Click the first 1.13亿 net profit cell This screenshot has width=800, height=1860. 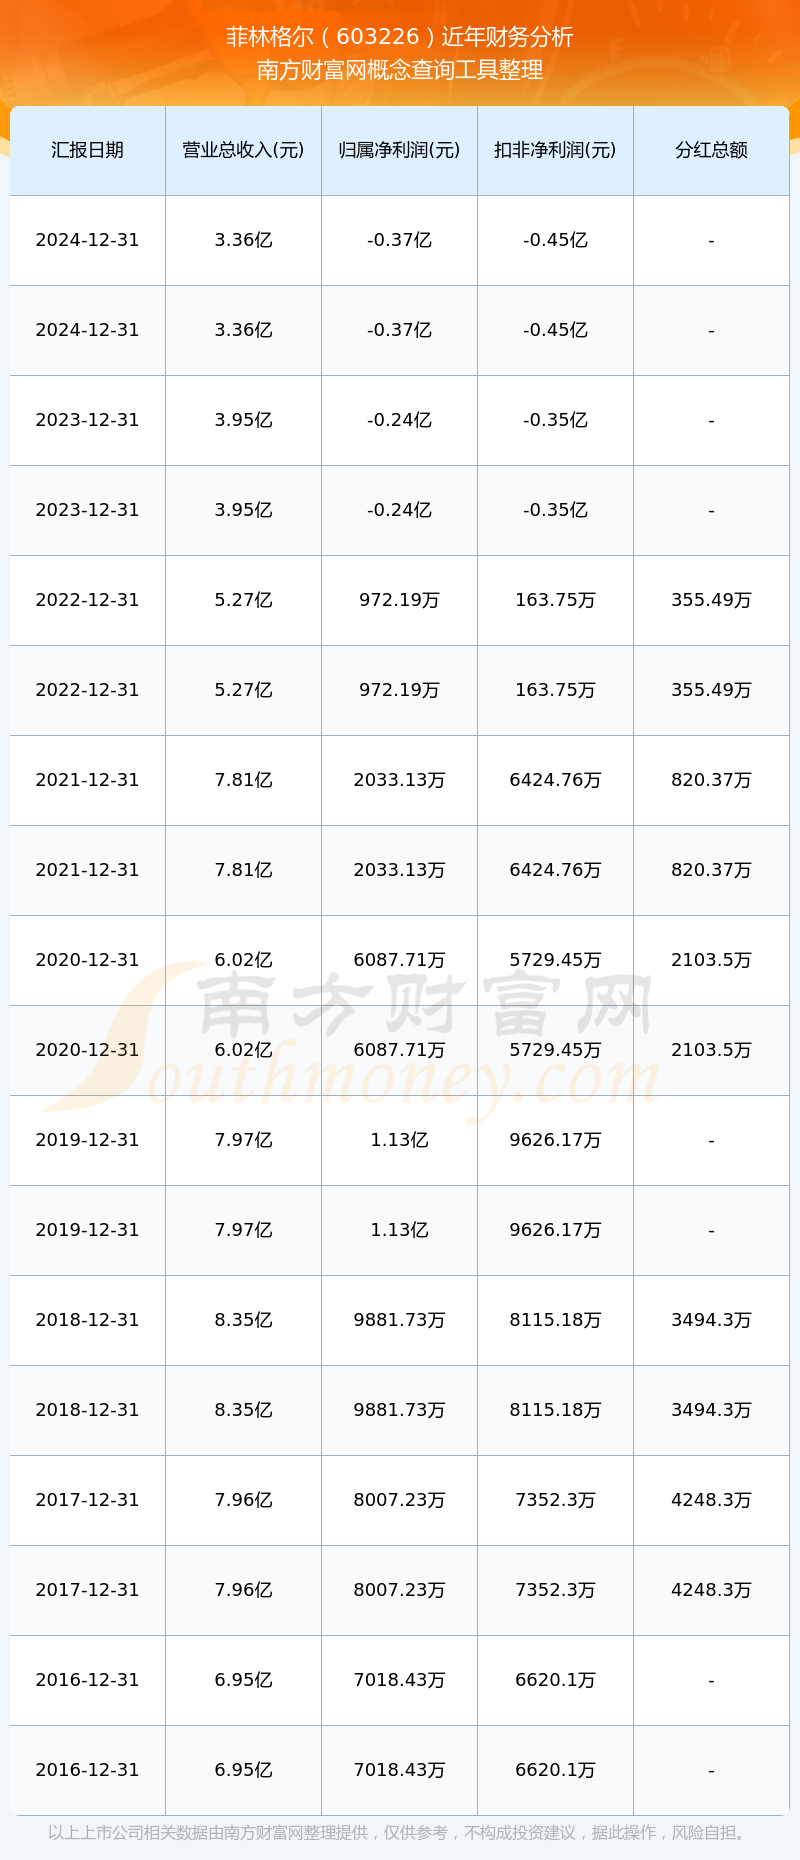pyautogui.click(x=399, y=1140)
